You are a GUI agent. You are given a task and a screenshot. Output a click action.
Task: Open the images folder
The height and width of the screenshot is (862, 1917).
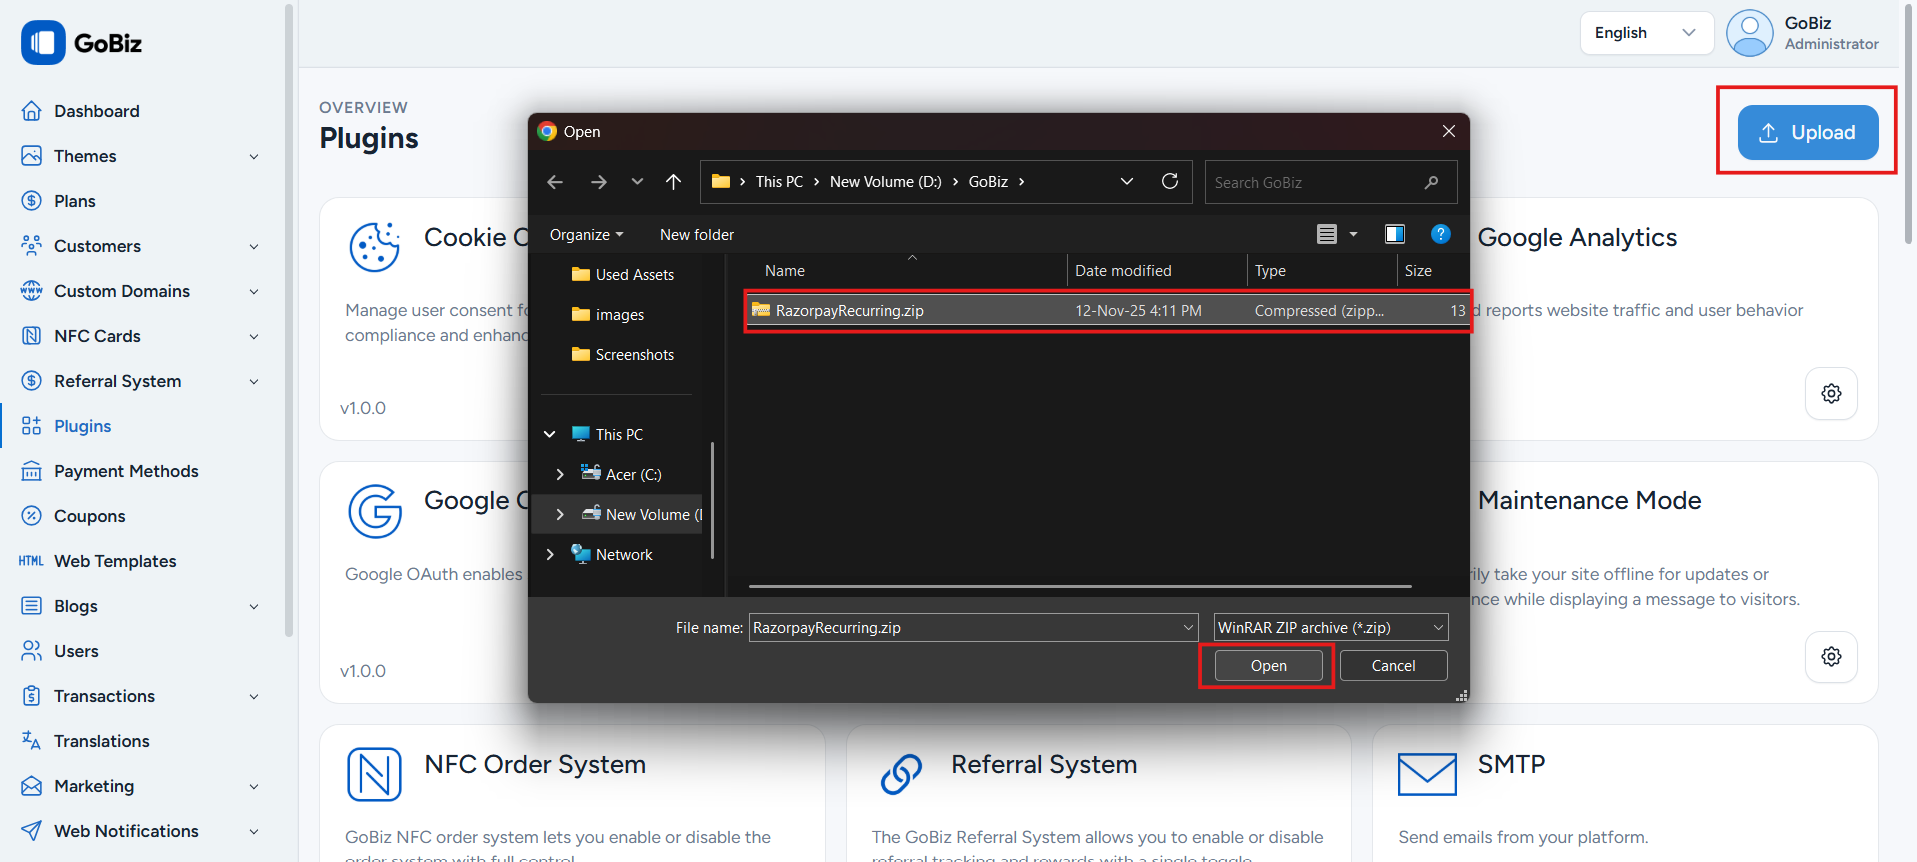point(608,315)
